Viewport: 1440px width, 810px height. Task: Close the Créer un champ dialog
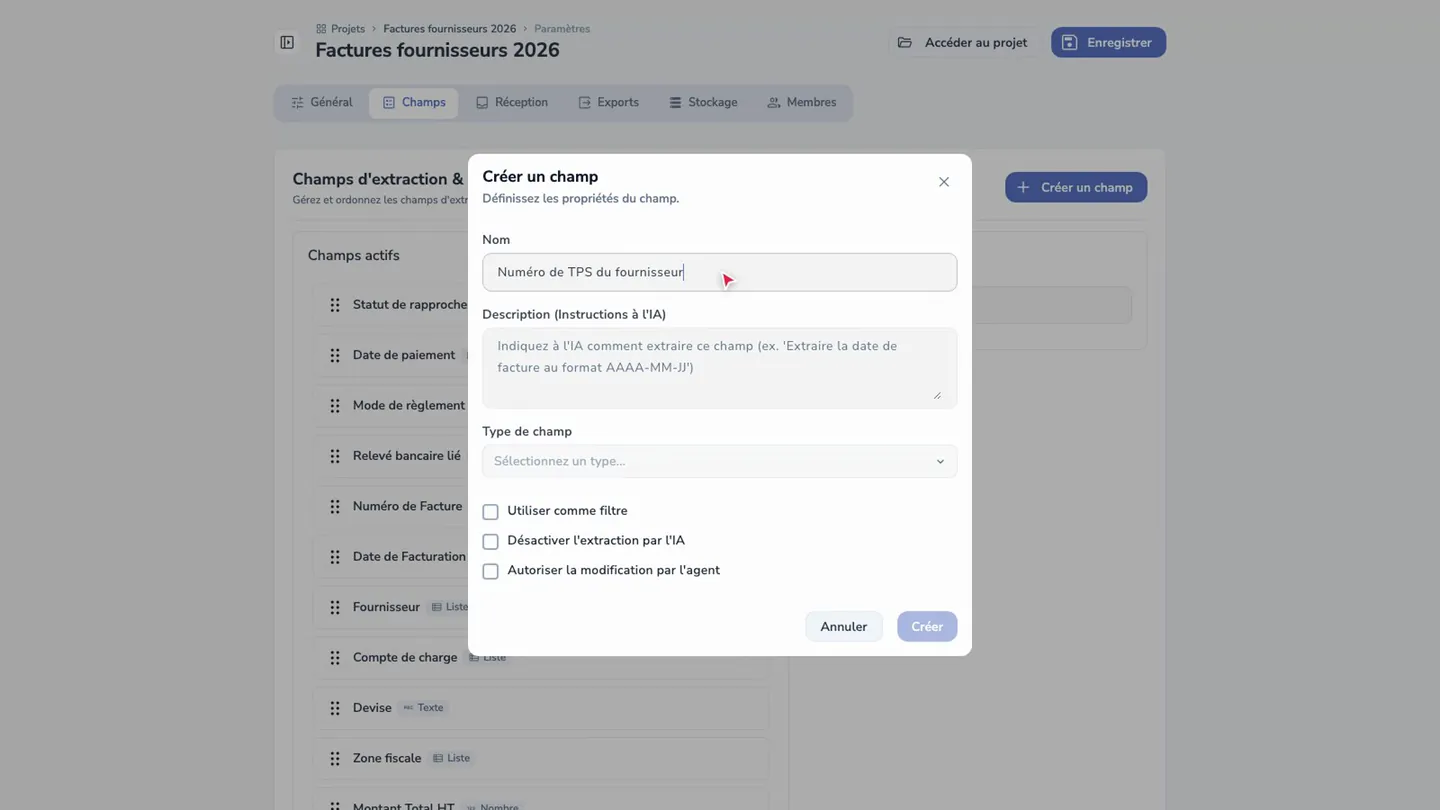(x=944, y=182)
